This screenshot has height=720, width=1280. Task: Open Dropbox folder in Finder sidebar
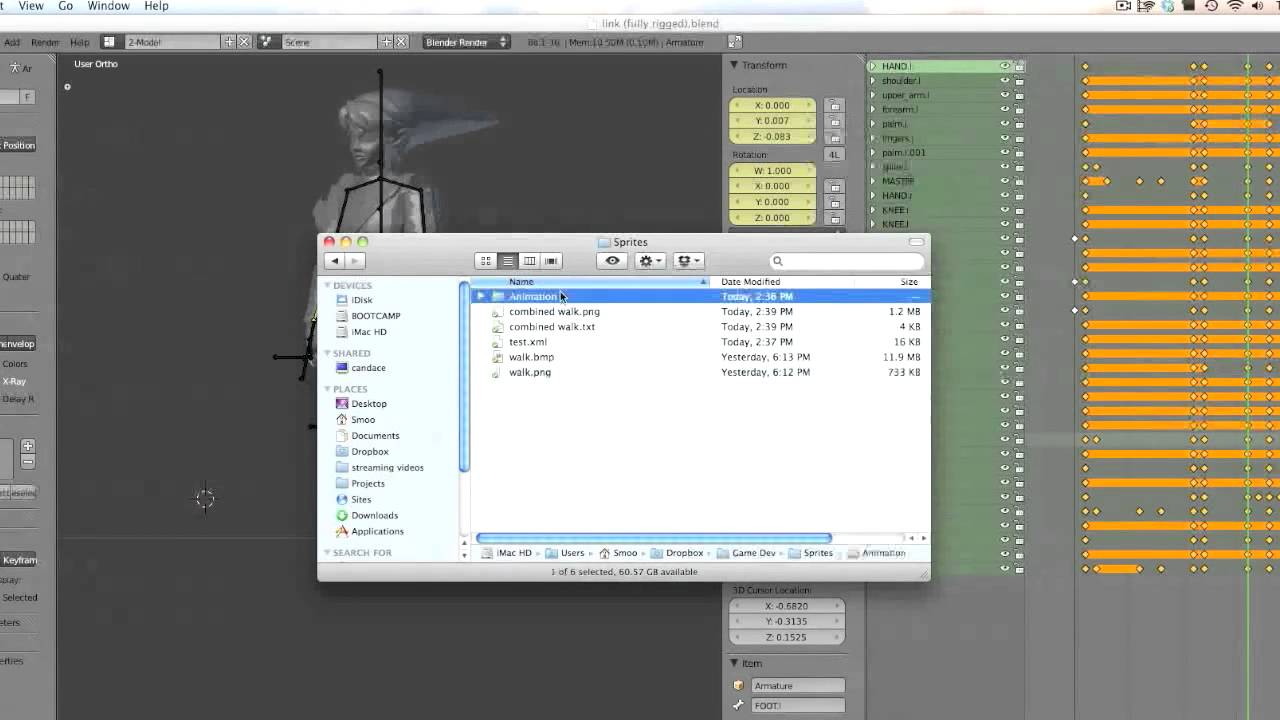[369, 452]
